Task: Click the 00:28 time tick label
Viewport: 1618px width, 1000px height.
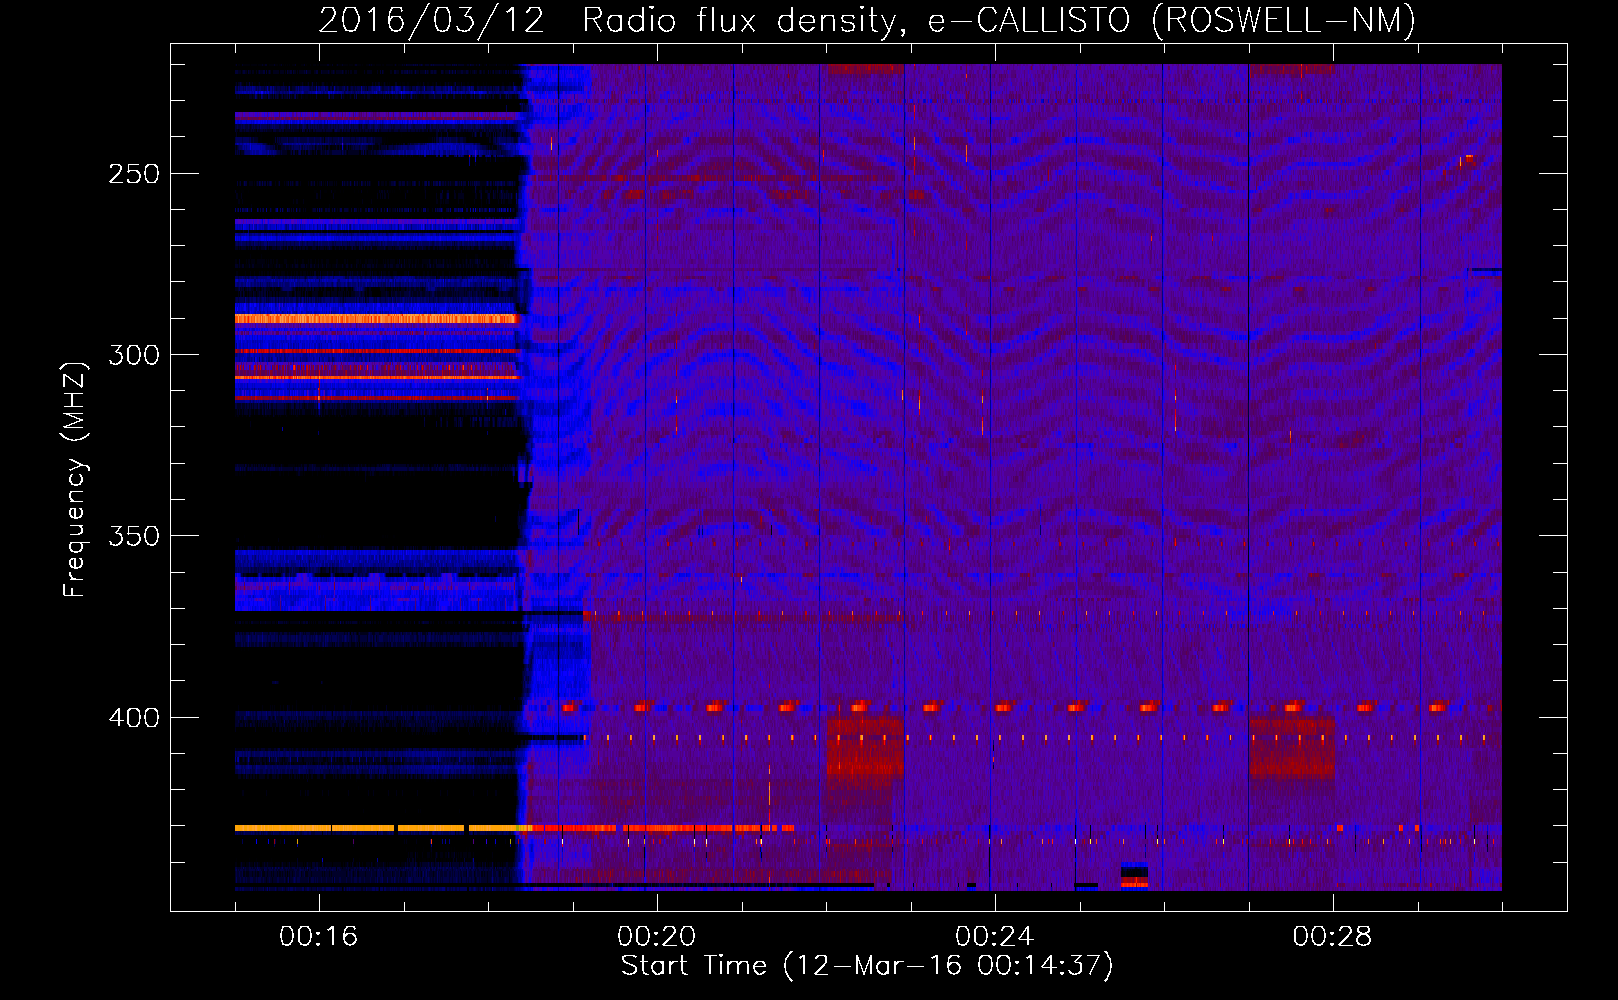Action: pos(1333,936)
